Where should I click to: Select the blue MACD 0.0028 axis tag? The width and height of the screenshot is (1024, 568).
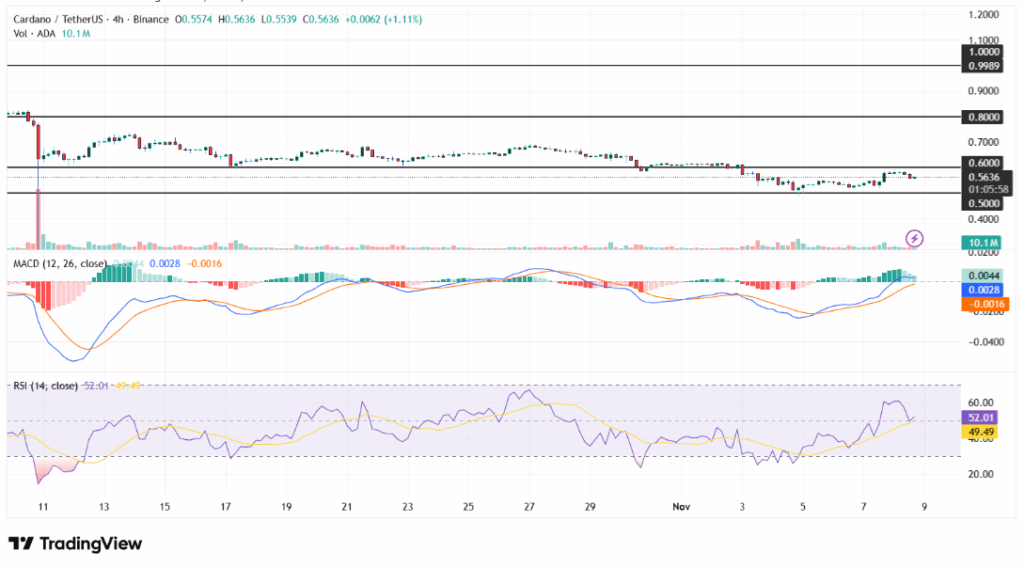982,288
